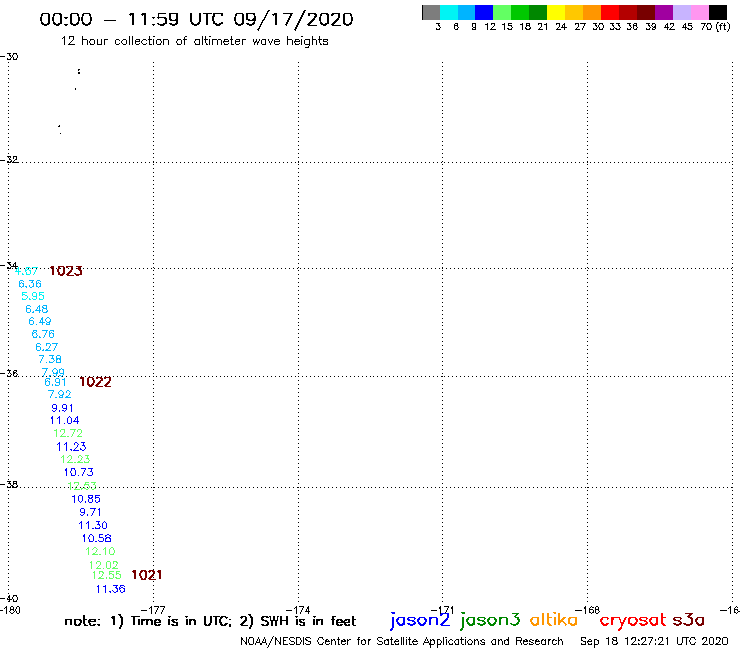Select the green jason3 satellite label
This screenshot has height=650, width=740.
coord(490,620)
